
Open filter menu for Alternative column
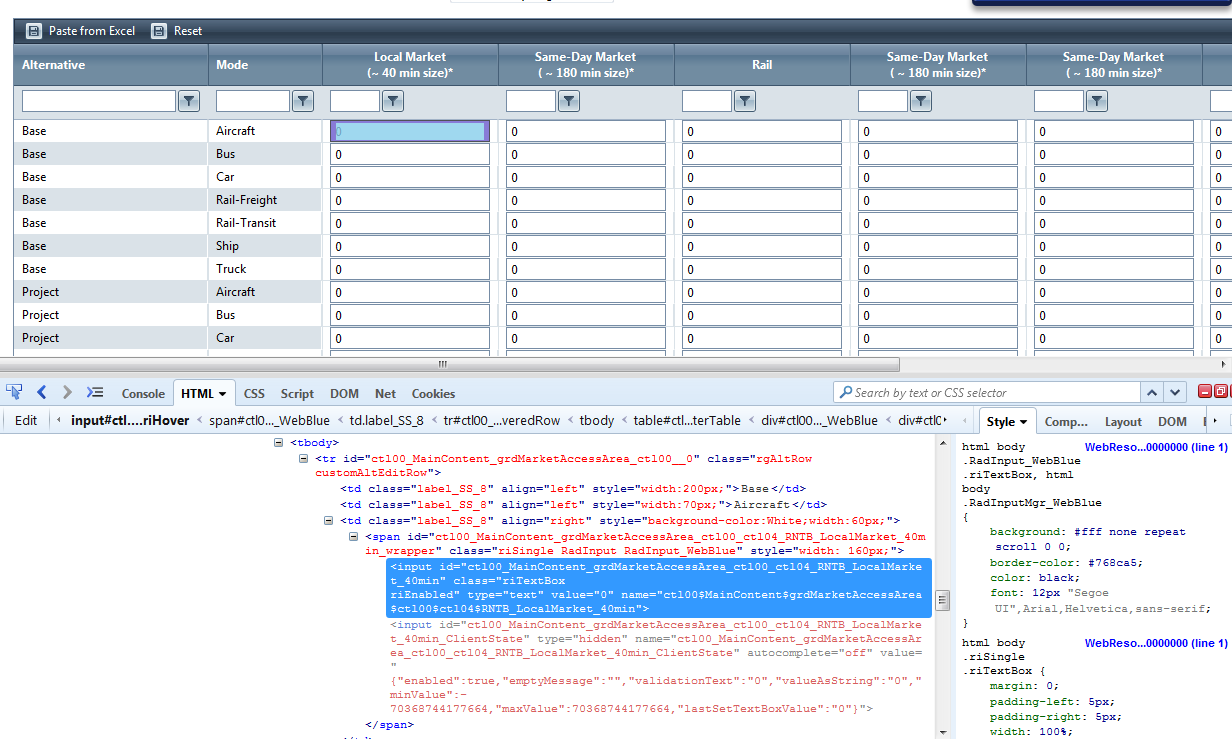coord(190,101)
